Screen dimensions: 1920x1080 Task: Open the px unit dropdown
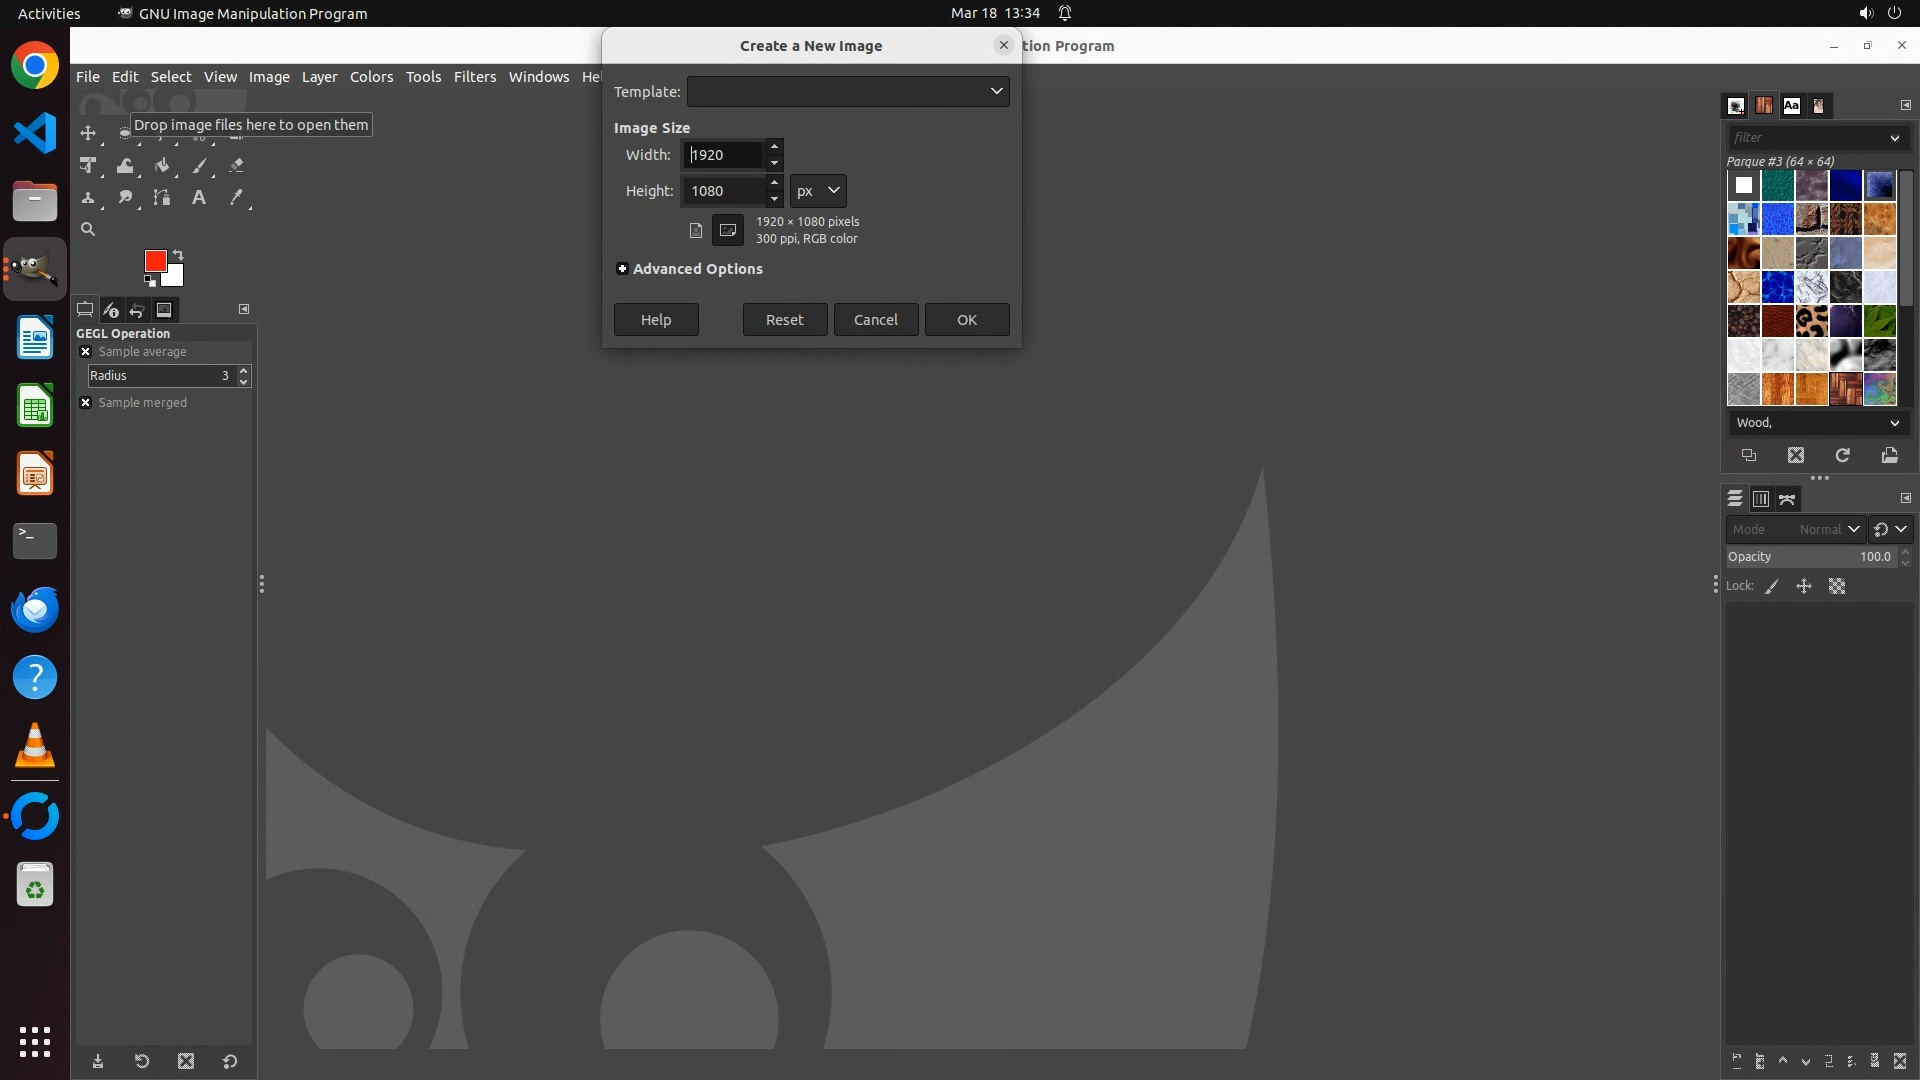click(x=818, y=190)
